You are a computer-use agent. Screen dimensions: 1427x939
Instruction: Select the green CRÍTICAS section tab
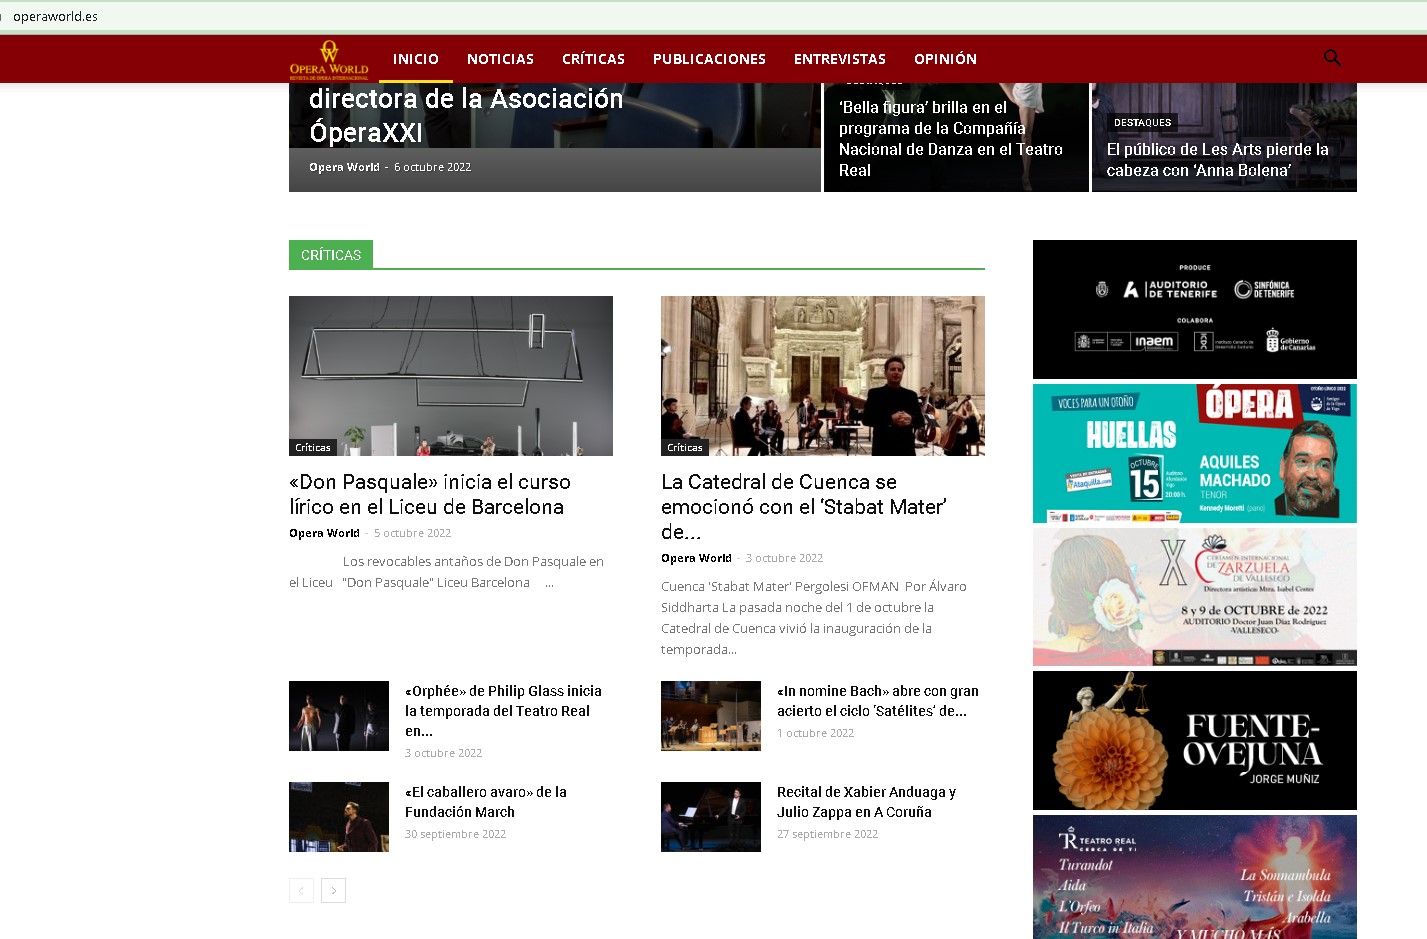[331, 255]
